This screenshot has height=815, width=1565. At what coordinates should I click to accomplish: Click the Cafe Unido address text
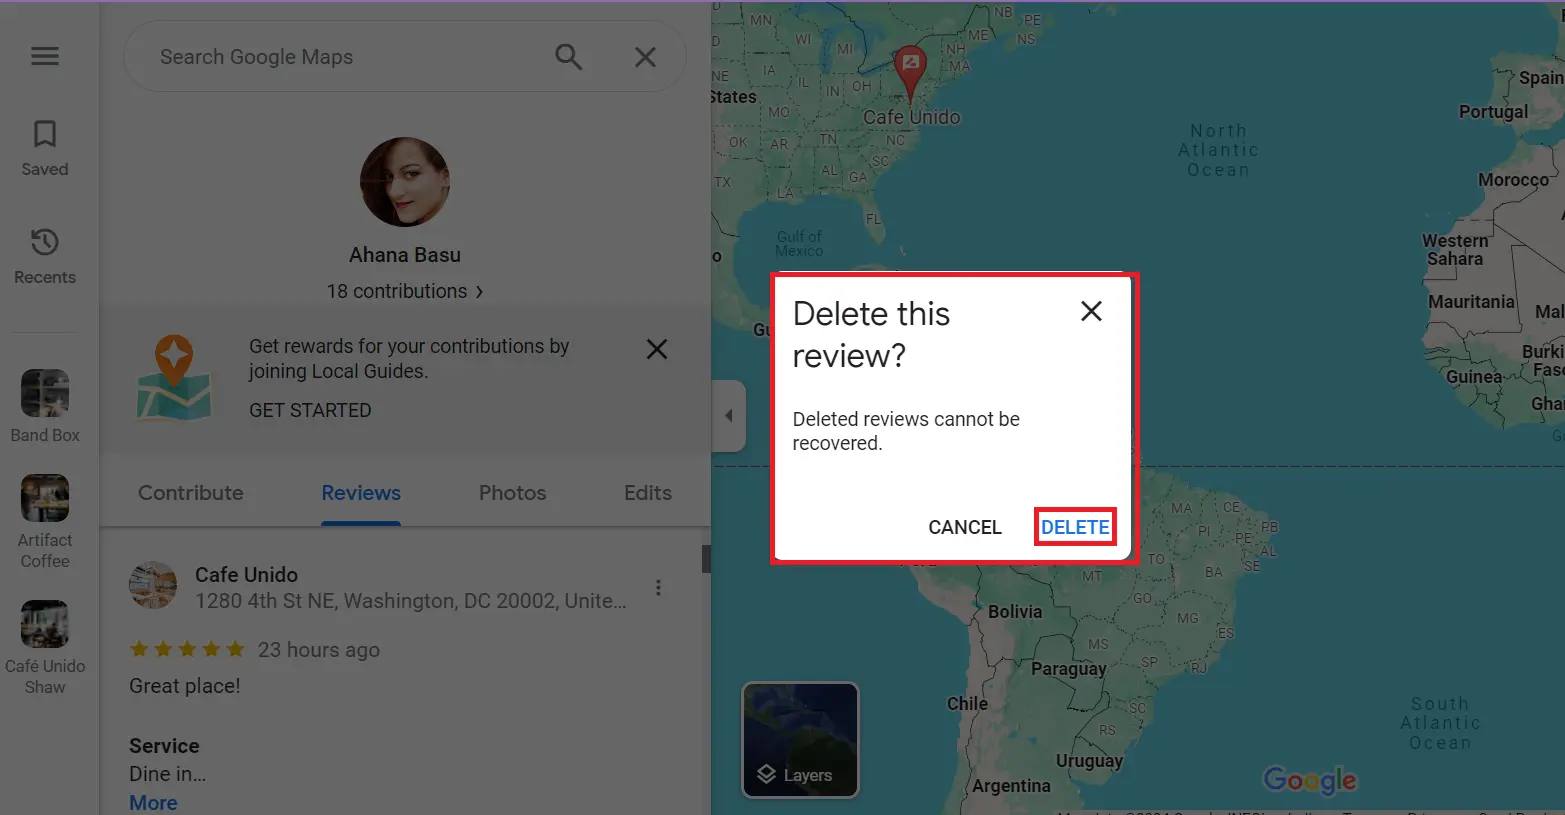(x=411, y=601)
